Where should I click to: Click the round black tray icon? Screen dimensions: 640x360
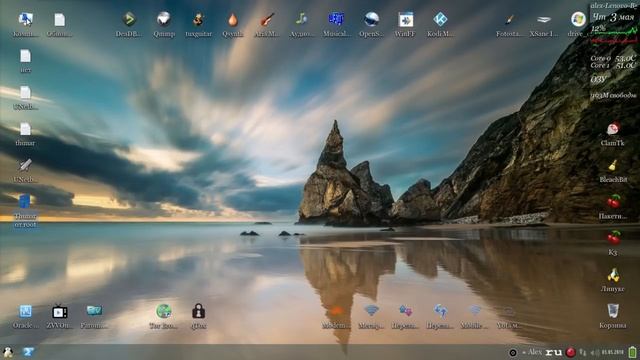[x=513, y=353]
